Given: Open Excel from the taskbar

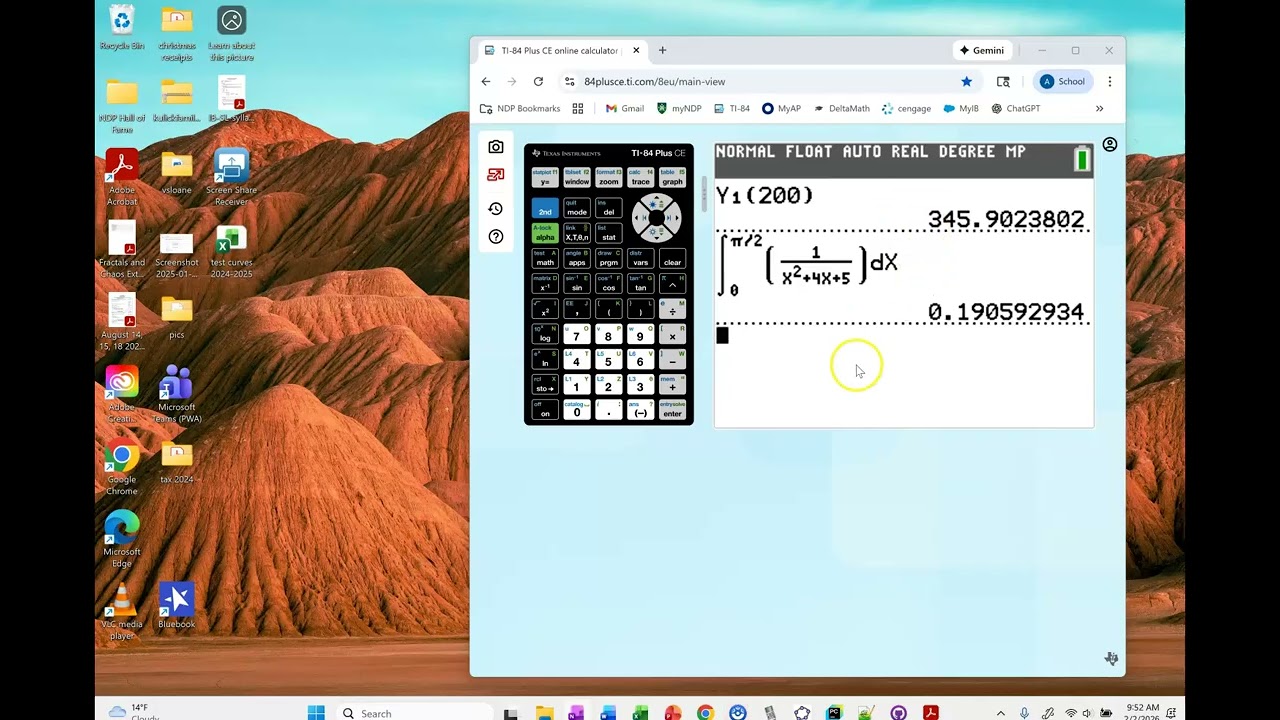Looking at the screenshot, I should [640, 713].
